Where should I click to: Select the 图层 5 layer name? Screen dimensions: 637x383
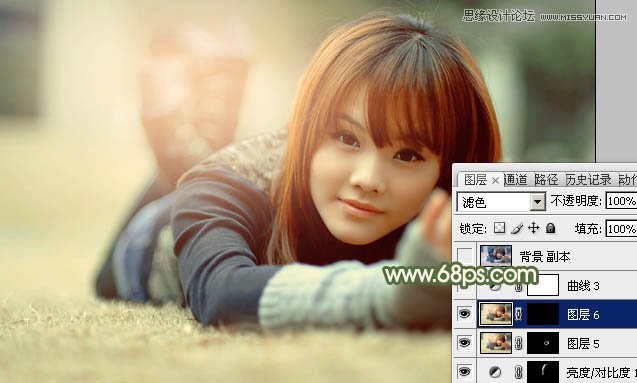[x=583, y=344]
